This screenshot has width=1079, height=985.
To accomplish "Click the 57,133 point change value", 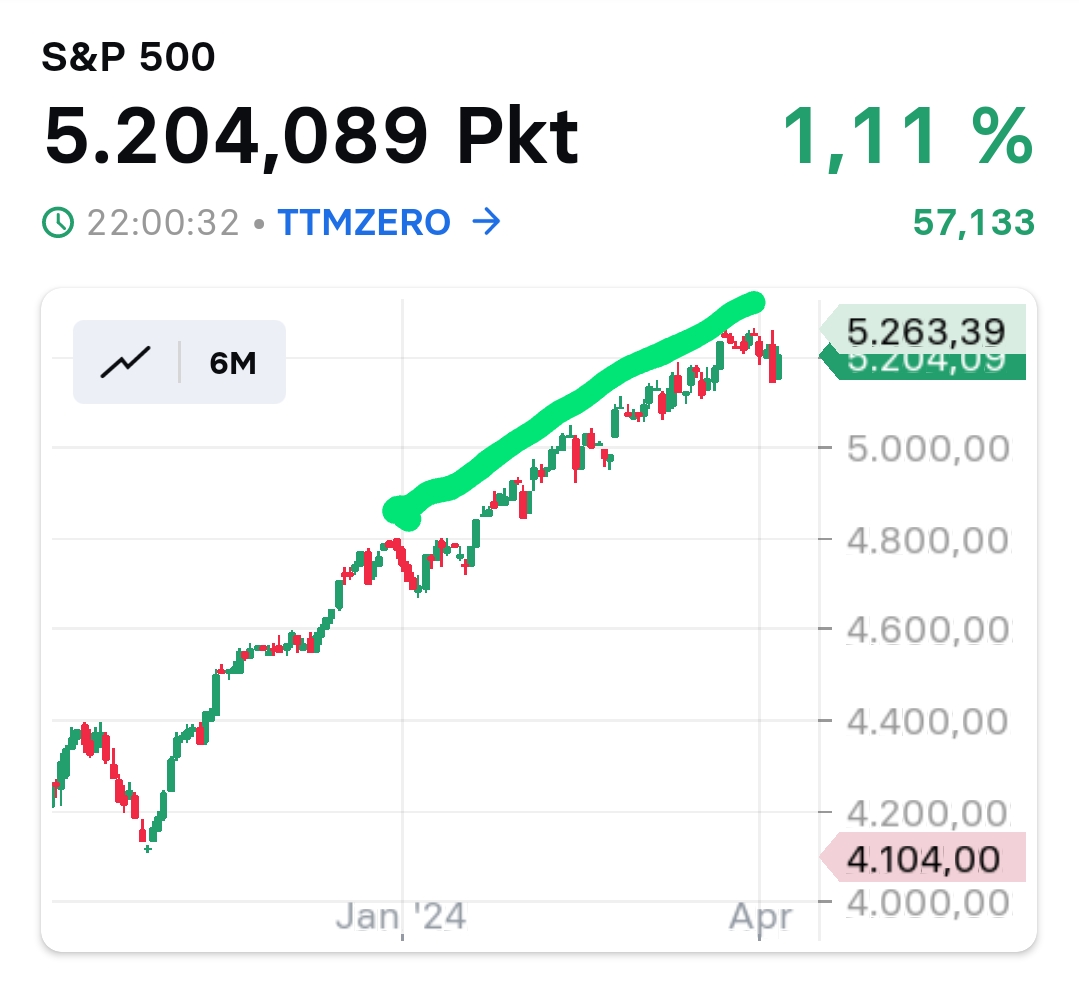I will (x=973, y=223).
